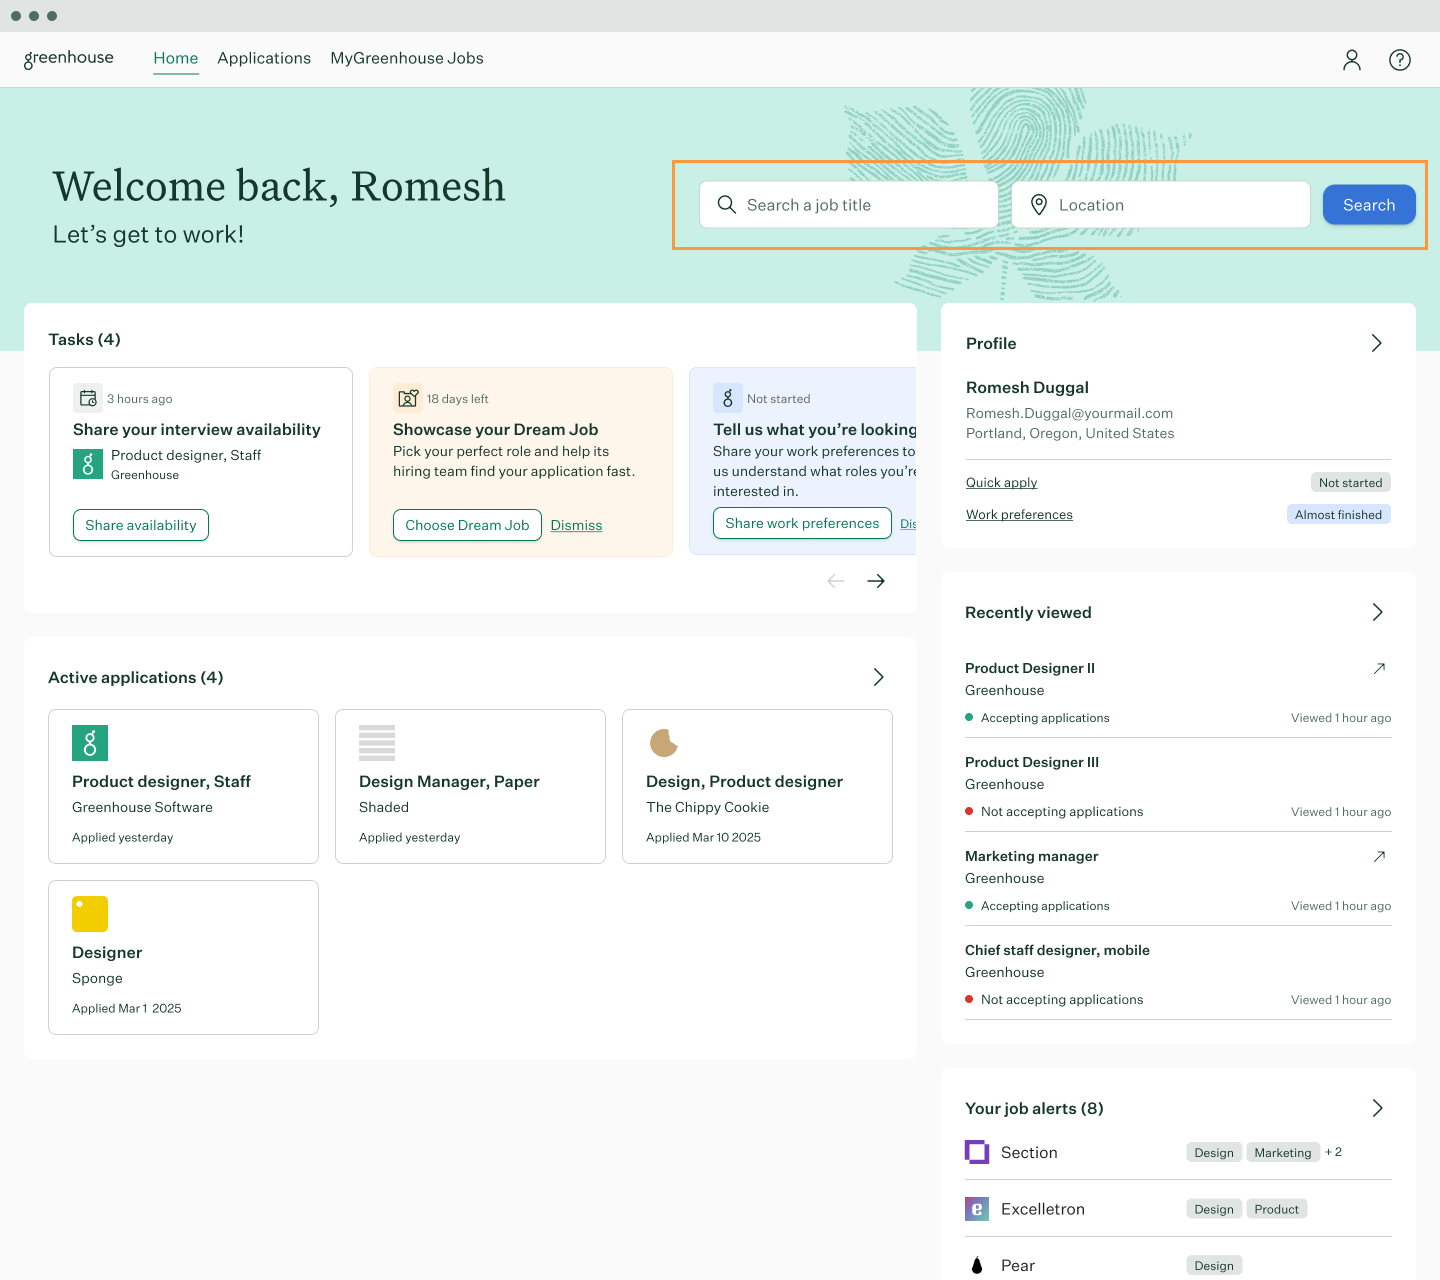The width and height of the screenshot is (1440, 1280).
Task: Dismiss the Showcase your Dream Job task
Action: [577, 525]
